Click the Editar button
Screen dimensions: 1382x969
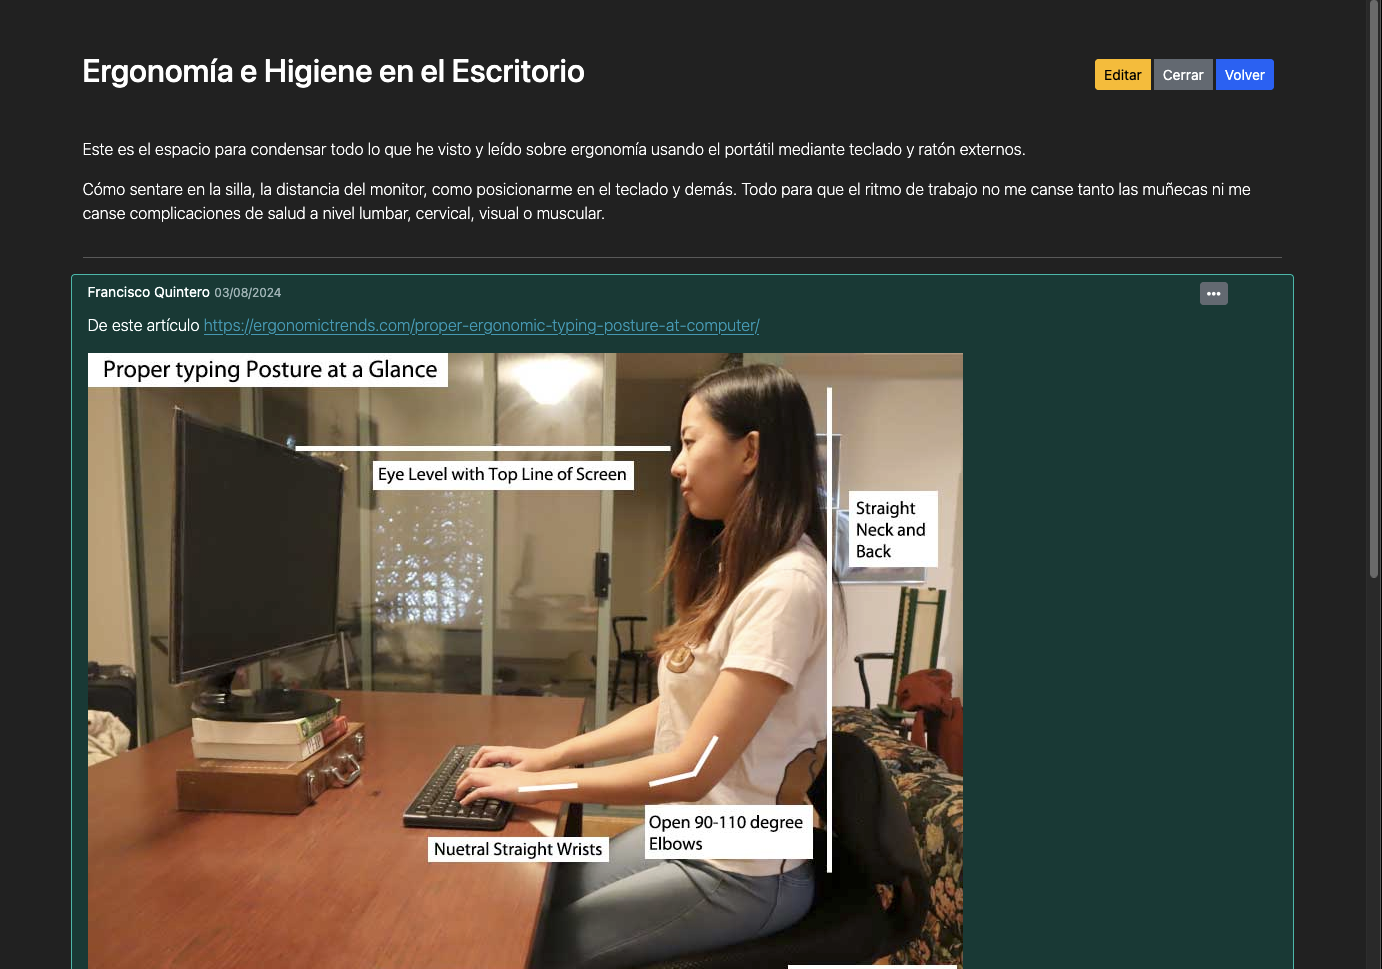(1122, 74)
